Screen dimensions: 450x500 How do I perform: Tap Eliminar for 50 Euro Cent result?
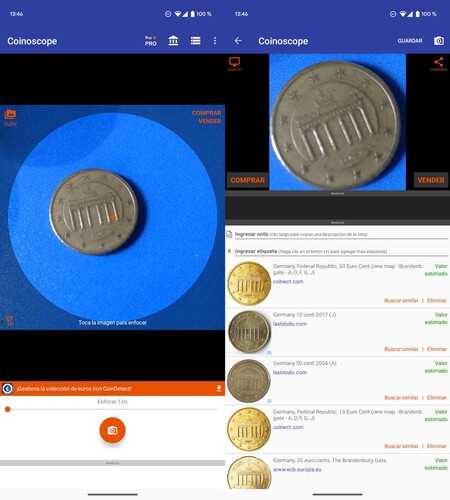click(437, 301)
